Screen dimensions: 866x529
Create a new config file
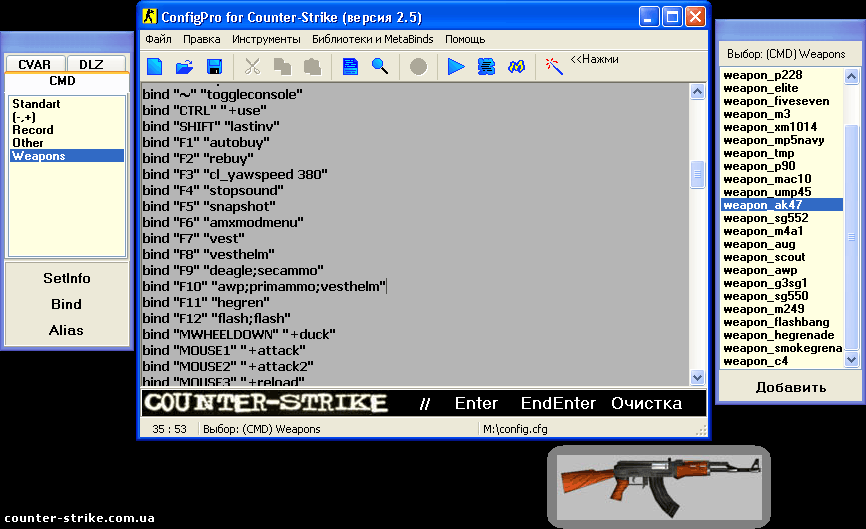click(x=155, y=67)
